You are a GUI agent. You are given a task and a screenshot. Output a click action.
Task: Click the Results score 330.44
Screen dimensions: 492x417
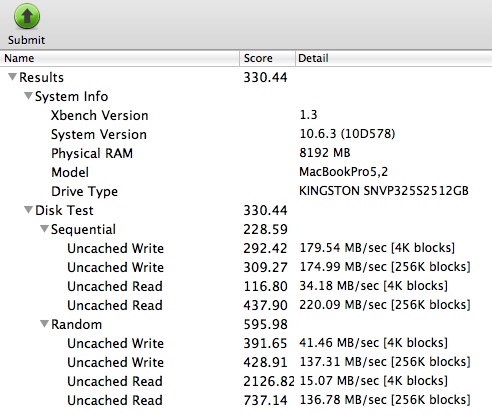(265, 77)
